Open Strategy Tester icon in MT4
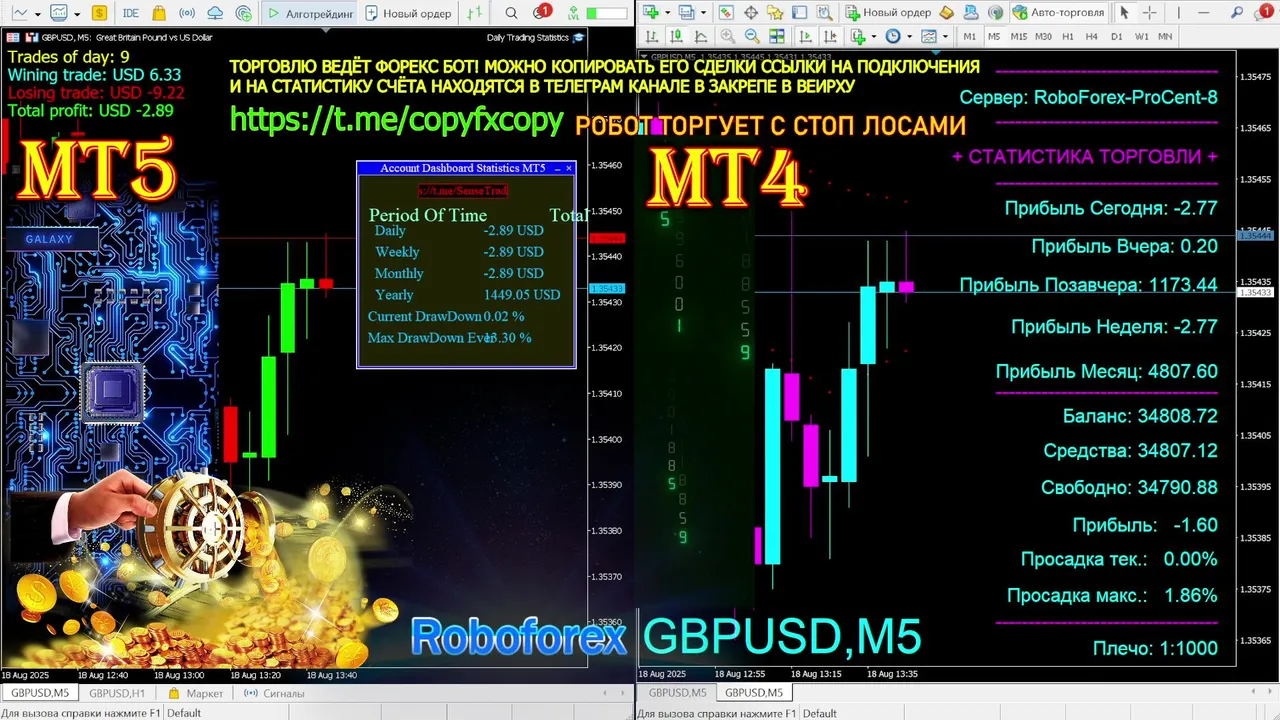1280x720 pixels. click(x=824, y=12)
